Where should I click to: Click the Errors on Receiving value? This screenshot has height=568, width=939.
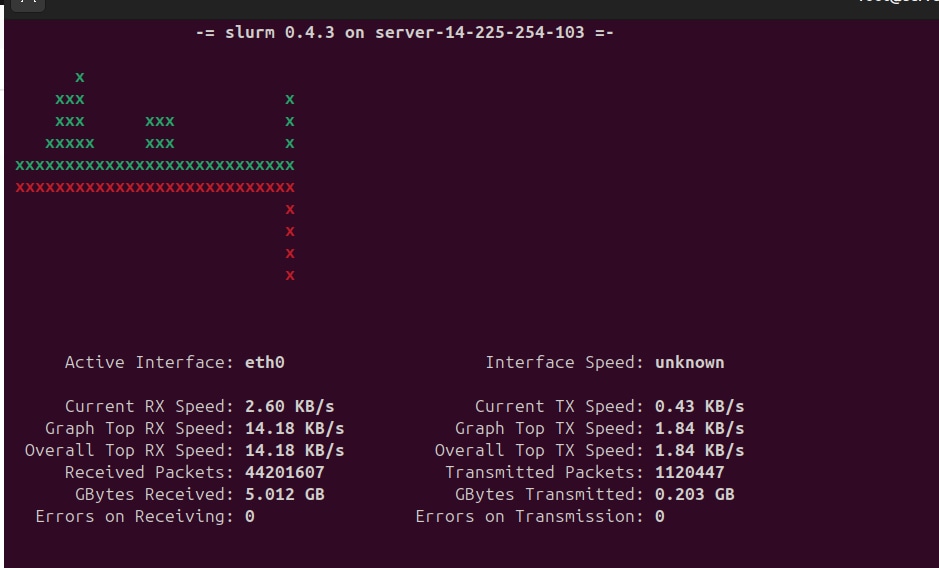coord(250,516)
